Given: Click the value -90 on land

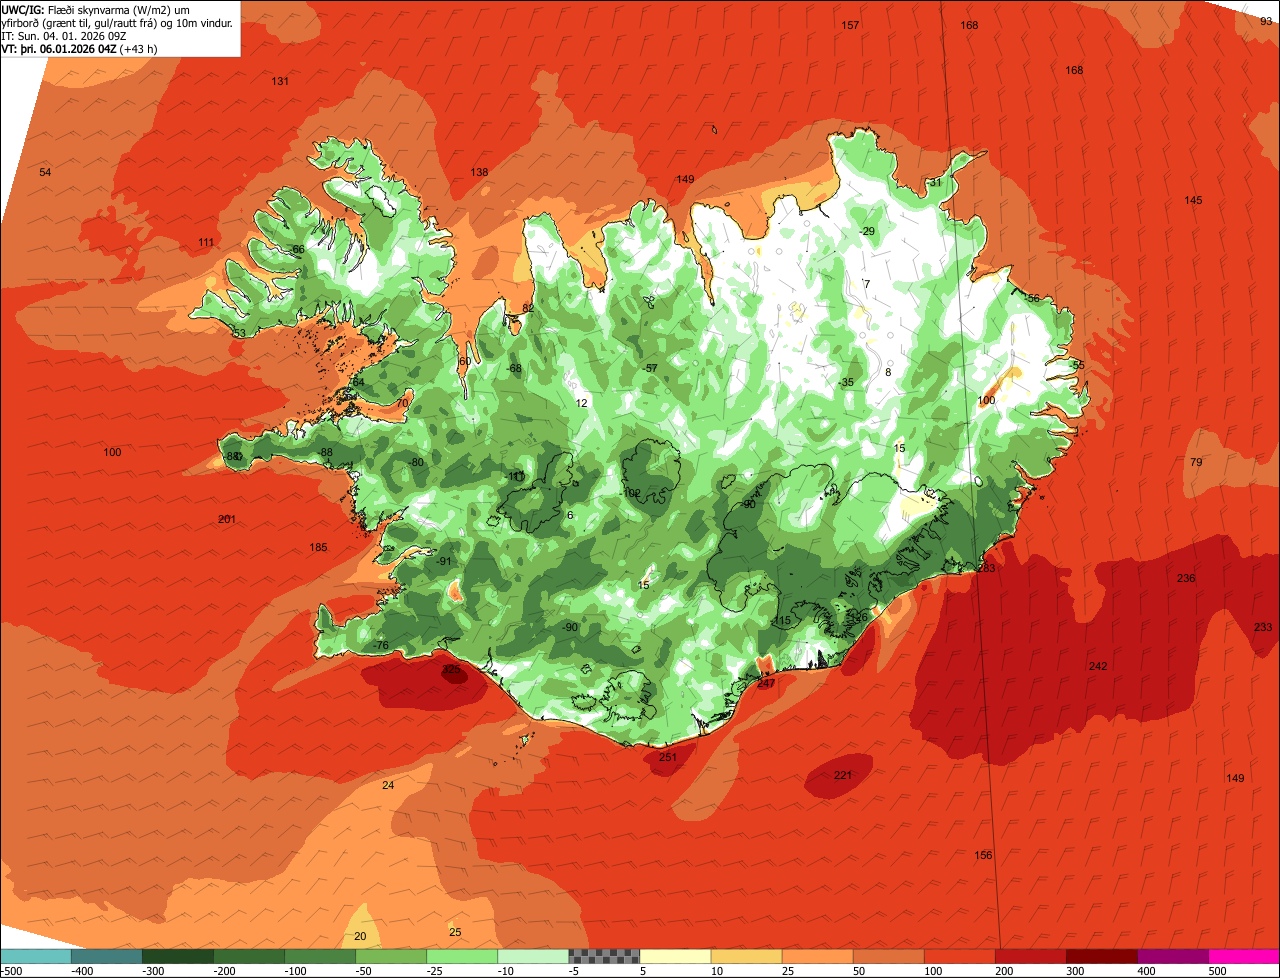Looking at the screenshot, I should coord(570,627).
